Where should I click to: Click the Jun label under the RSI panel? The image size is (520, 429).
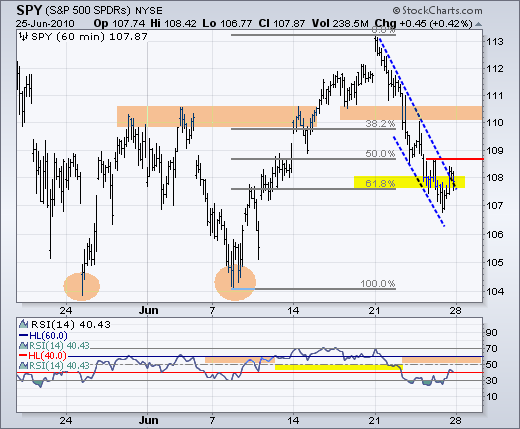(x=148, y=420)
